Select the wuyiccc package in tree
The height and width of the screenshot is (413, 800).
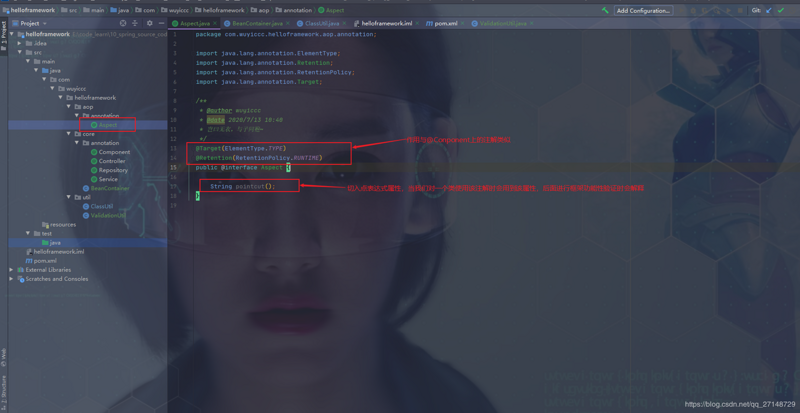pyautogui.click(x=72, y=88)
